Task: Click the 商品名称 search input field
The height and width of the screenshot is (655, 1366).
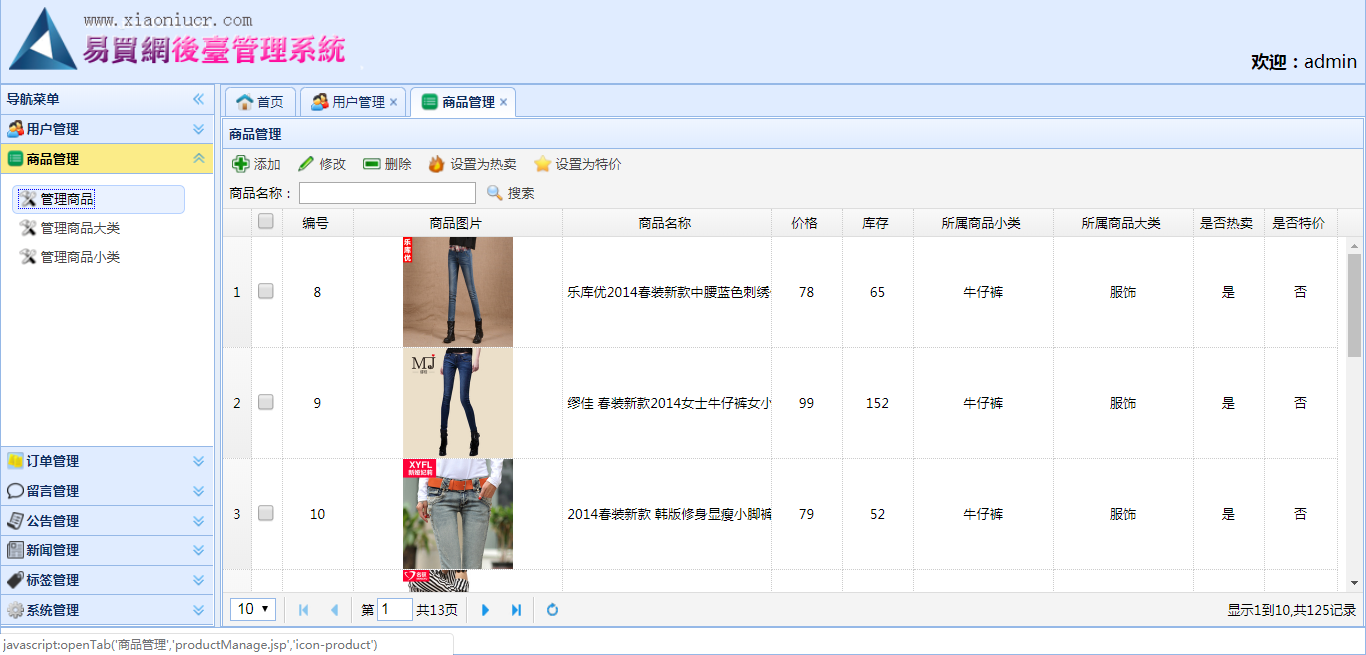Action: pyautogui.click(x=387, y=193)
